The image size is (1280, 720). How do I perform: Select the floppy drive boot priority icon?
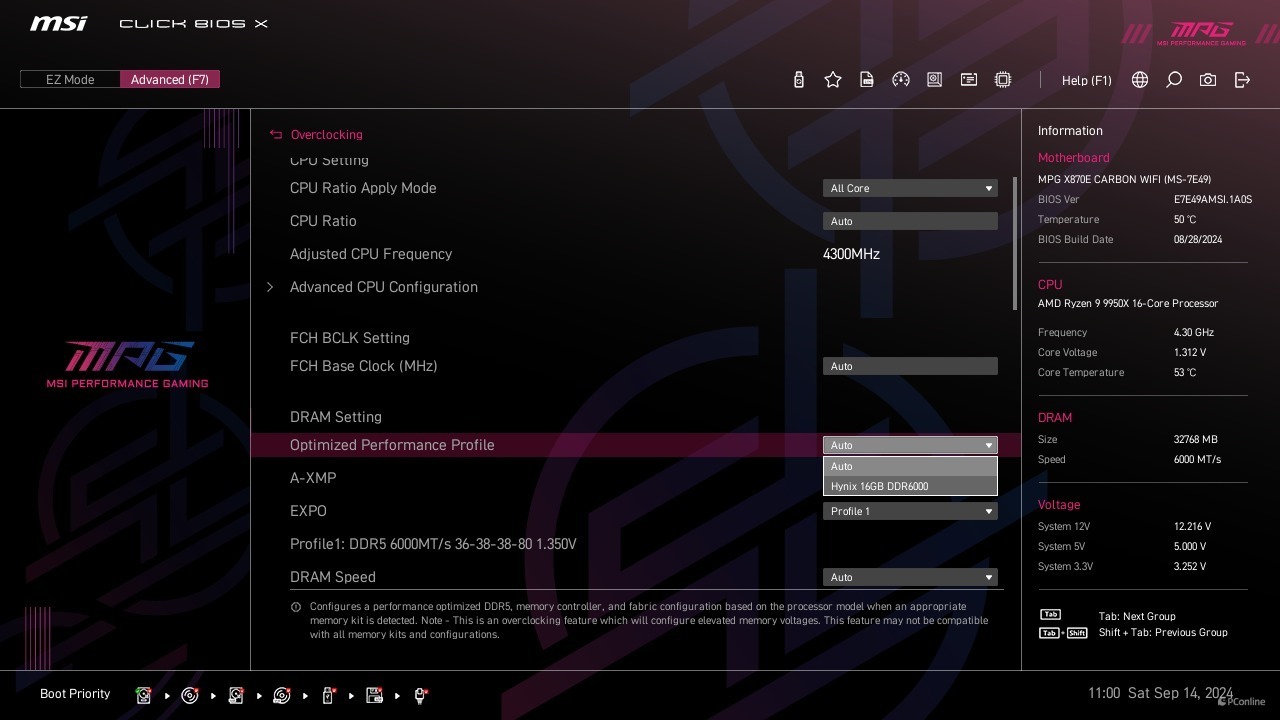(375, 695)
